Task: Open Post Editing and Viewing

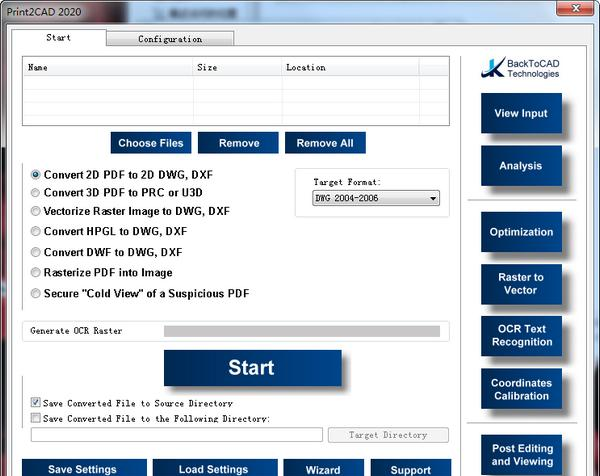Action: (x=521, y=455)
